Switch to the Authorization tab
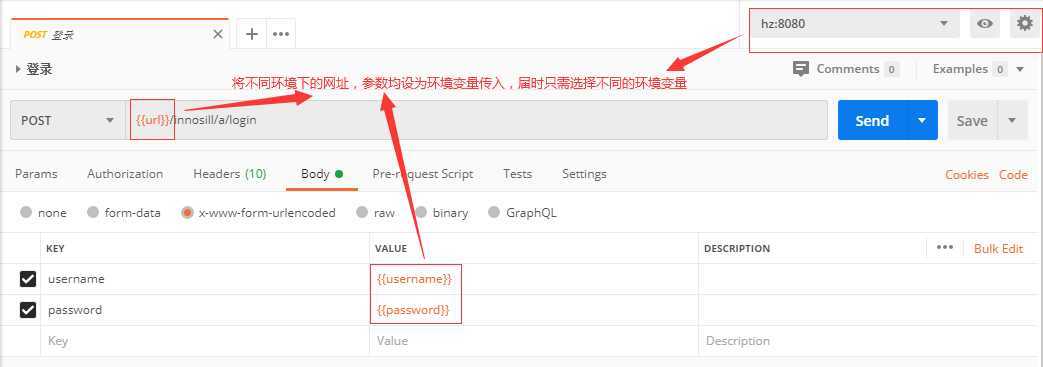Viewport: 1043px width, 367px height. tap(125, 174)
